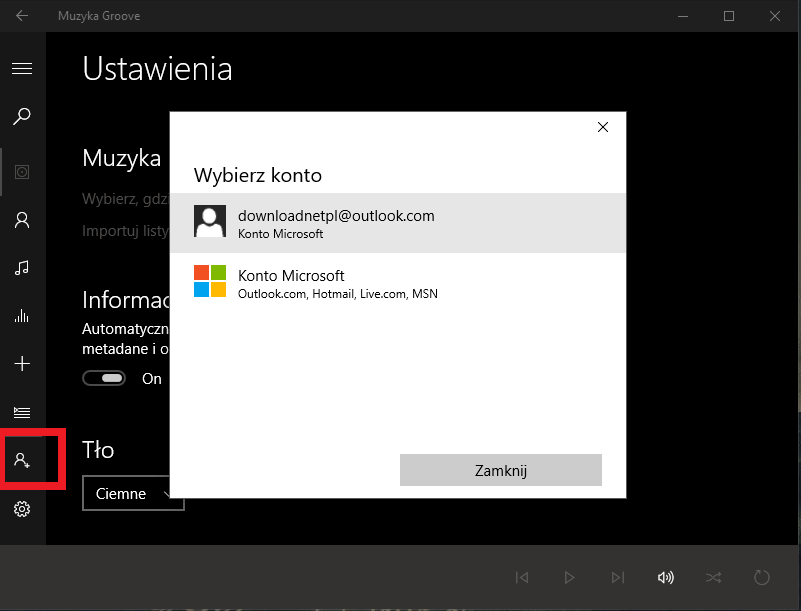Open Albums from the sidebar disc icon

(x=22, y=172)
